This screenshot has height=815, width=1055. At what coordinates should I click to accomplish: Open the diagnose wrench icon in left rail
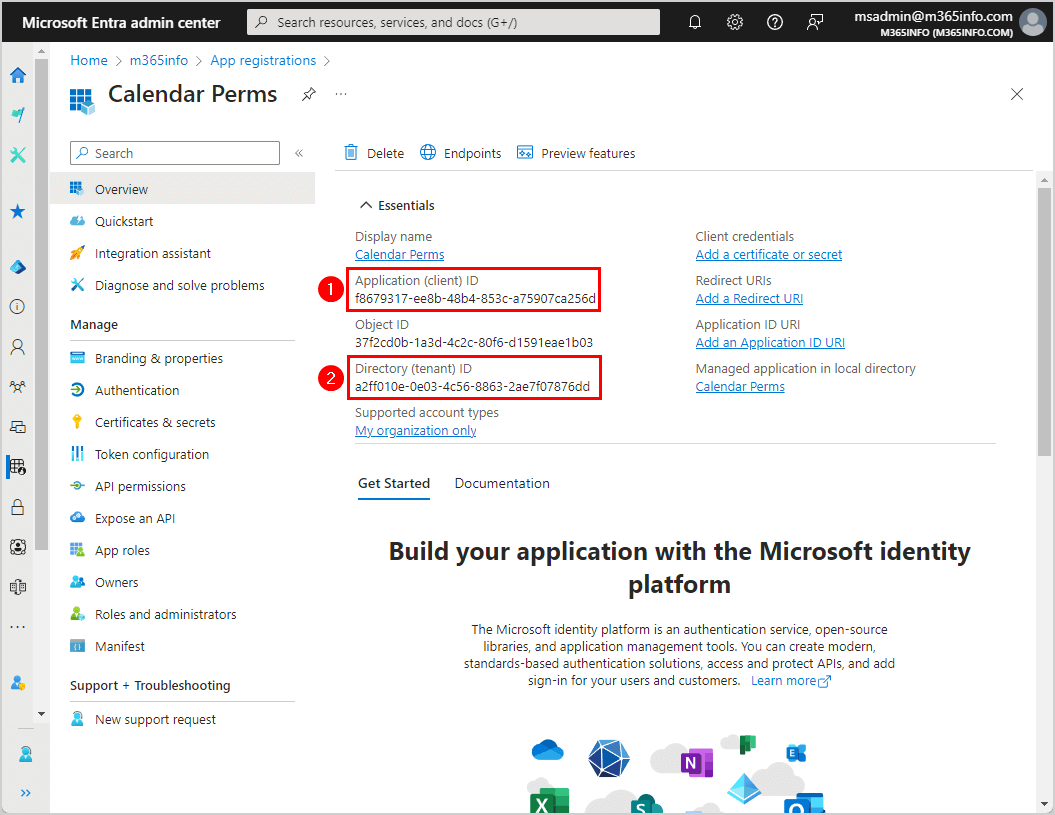(18, 155)
